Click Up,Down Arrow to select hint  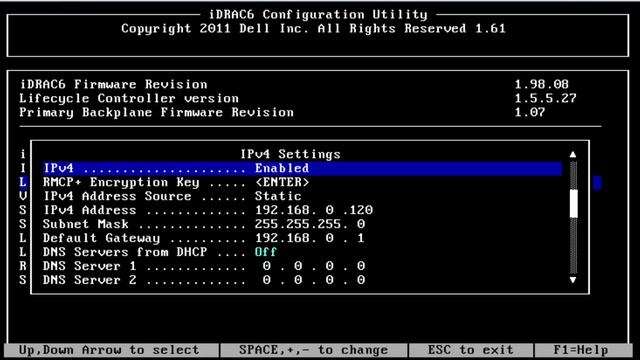coord(109,350)
